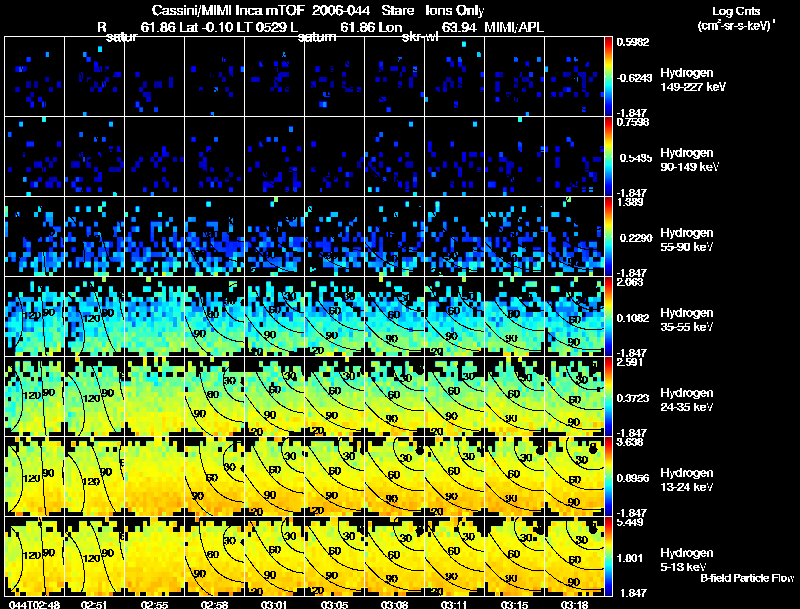
Task: Click the Cassini/MIMI Inca mTOF title
Action: pos(228,10)
